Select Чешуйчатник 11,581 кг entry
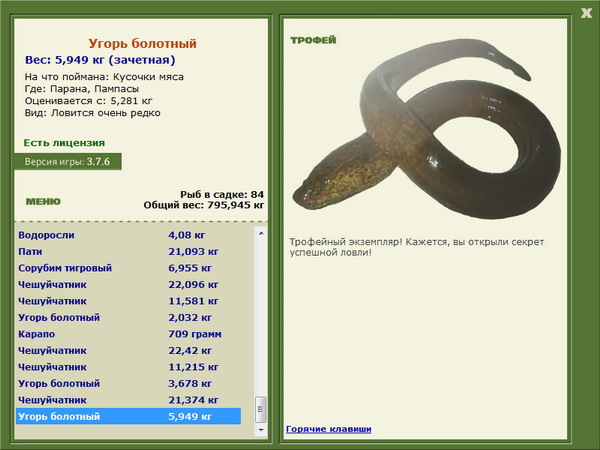Viewport: 600px width, 450px height. click(129, 301)
